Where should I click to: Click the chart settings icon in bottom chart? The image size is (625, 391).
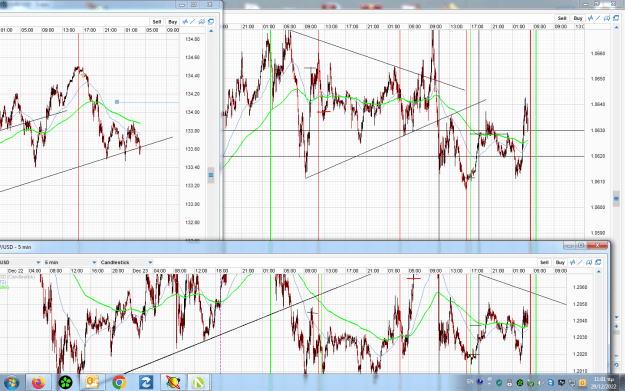pos(590,262)
